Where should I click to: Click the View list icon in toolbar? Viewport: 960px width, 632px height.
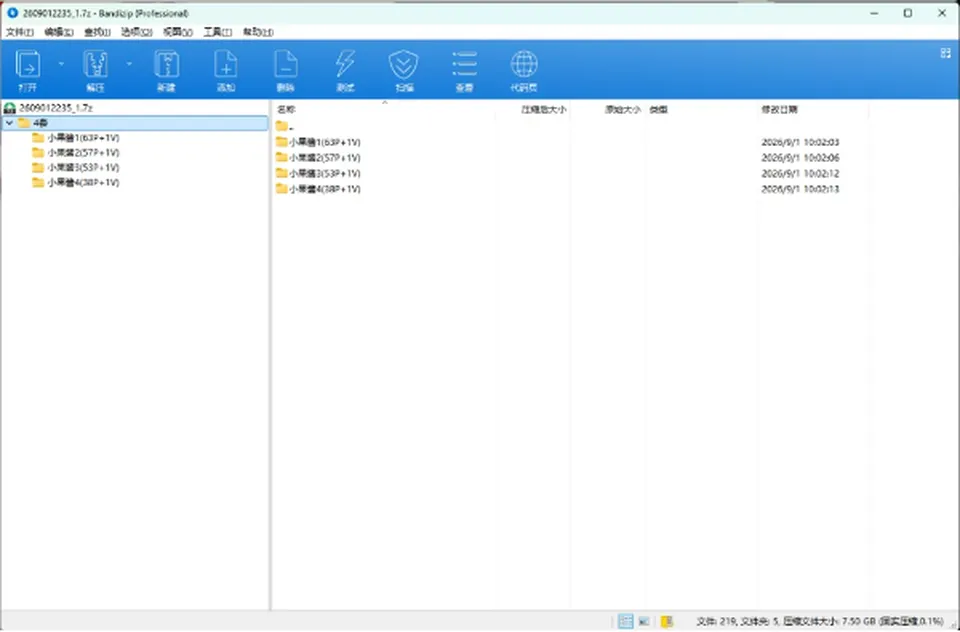coord(465,70)
